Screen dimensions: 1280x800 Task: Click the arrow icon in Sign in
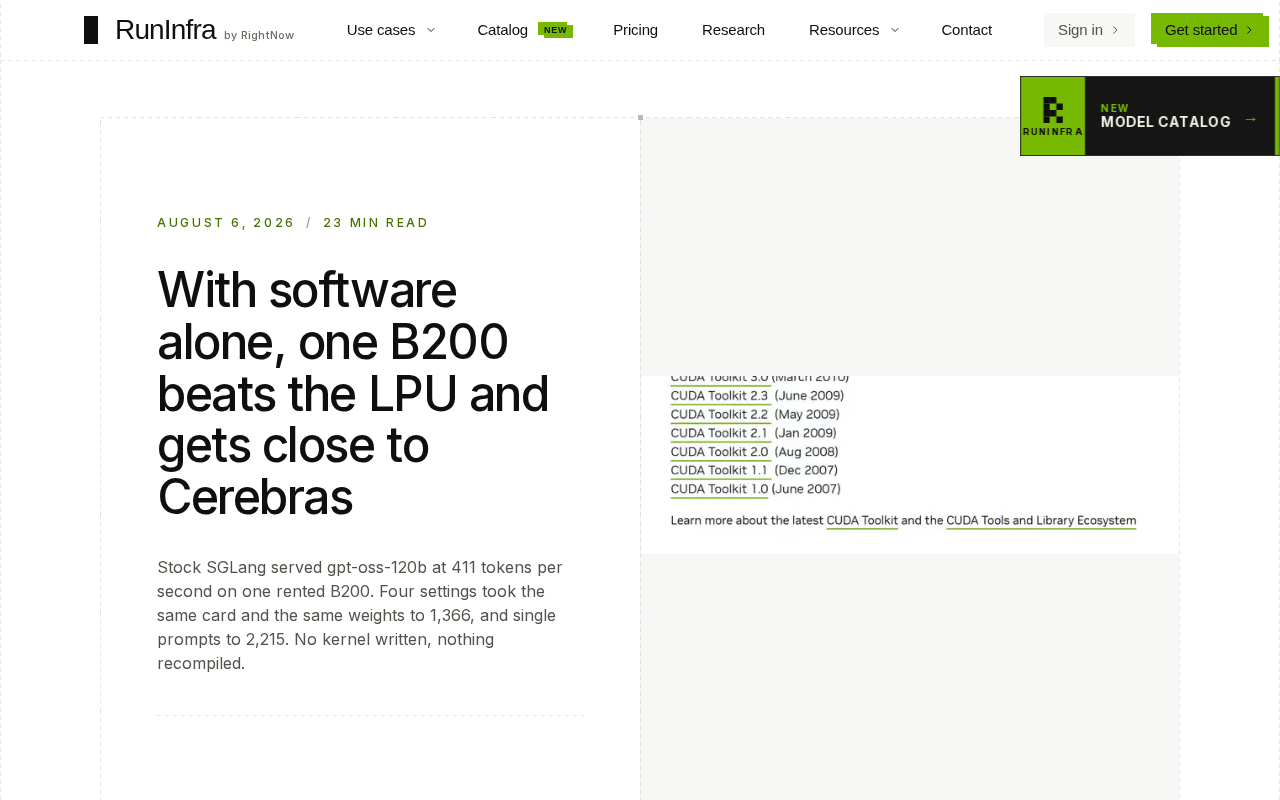(x=1115, y=30)
